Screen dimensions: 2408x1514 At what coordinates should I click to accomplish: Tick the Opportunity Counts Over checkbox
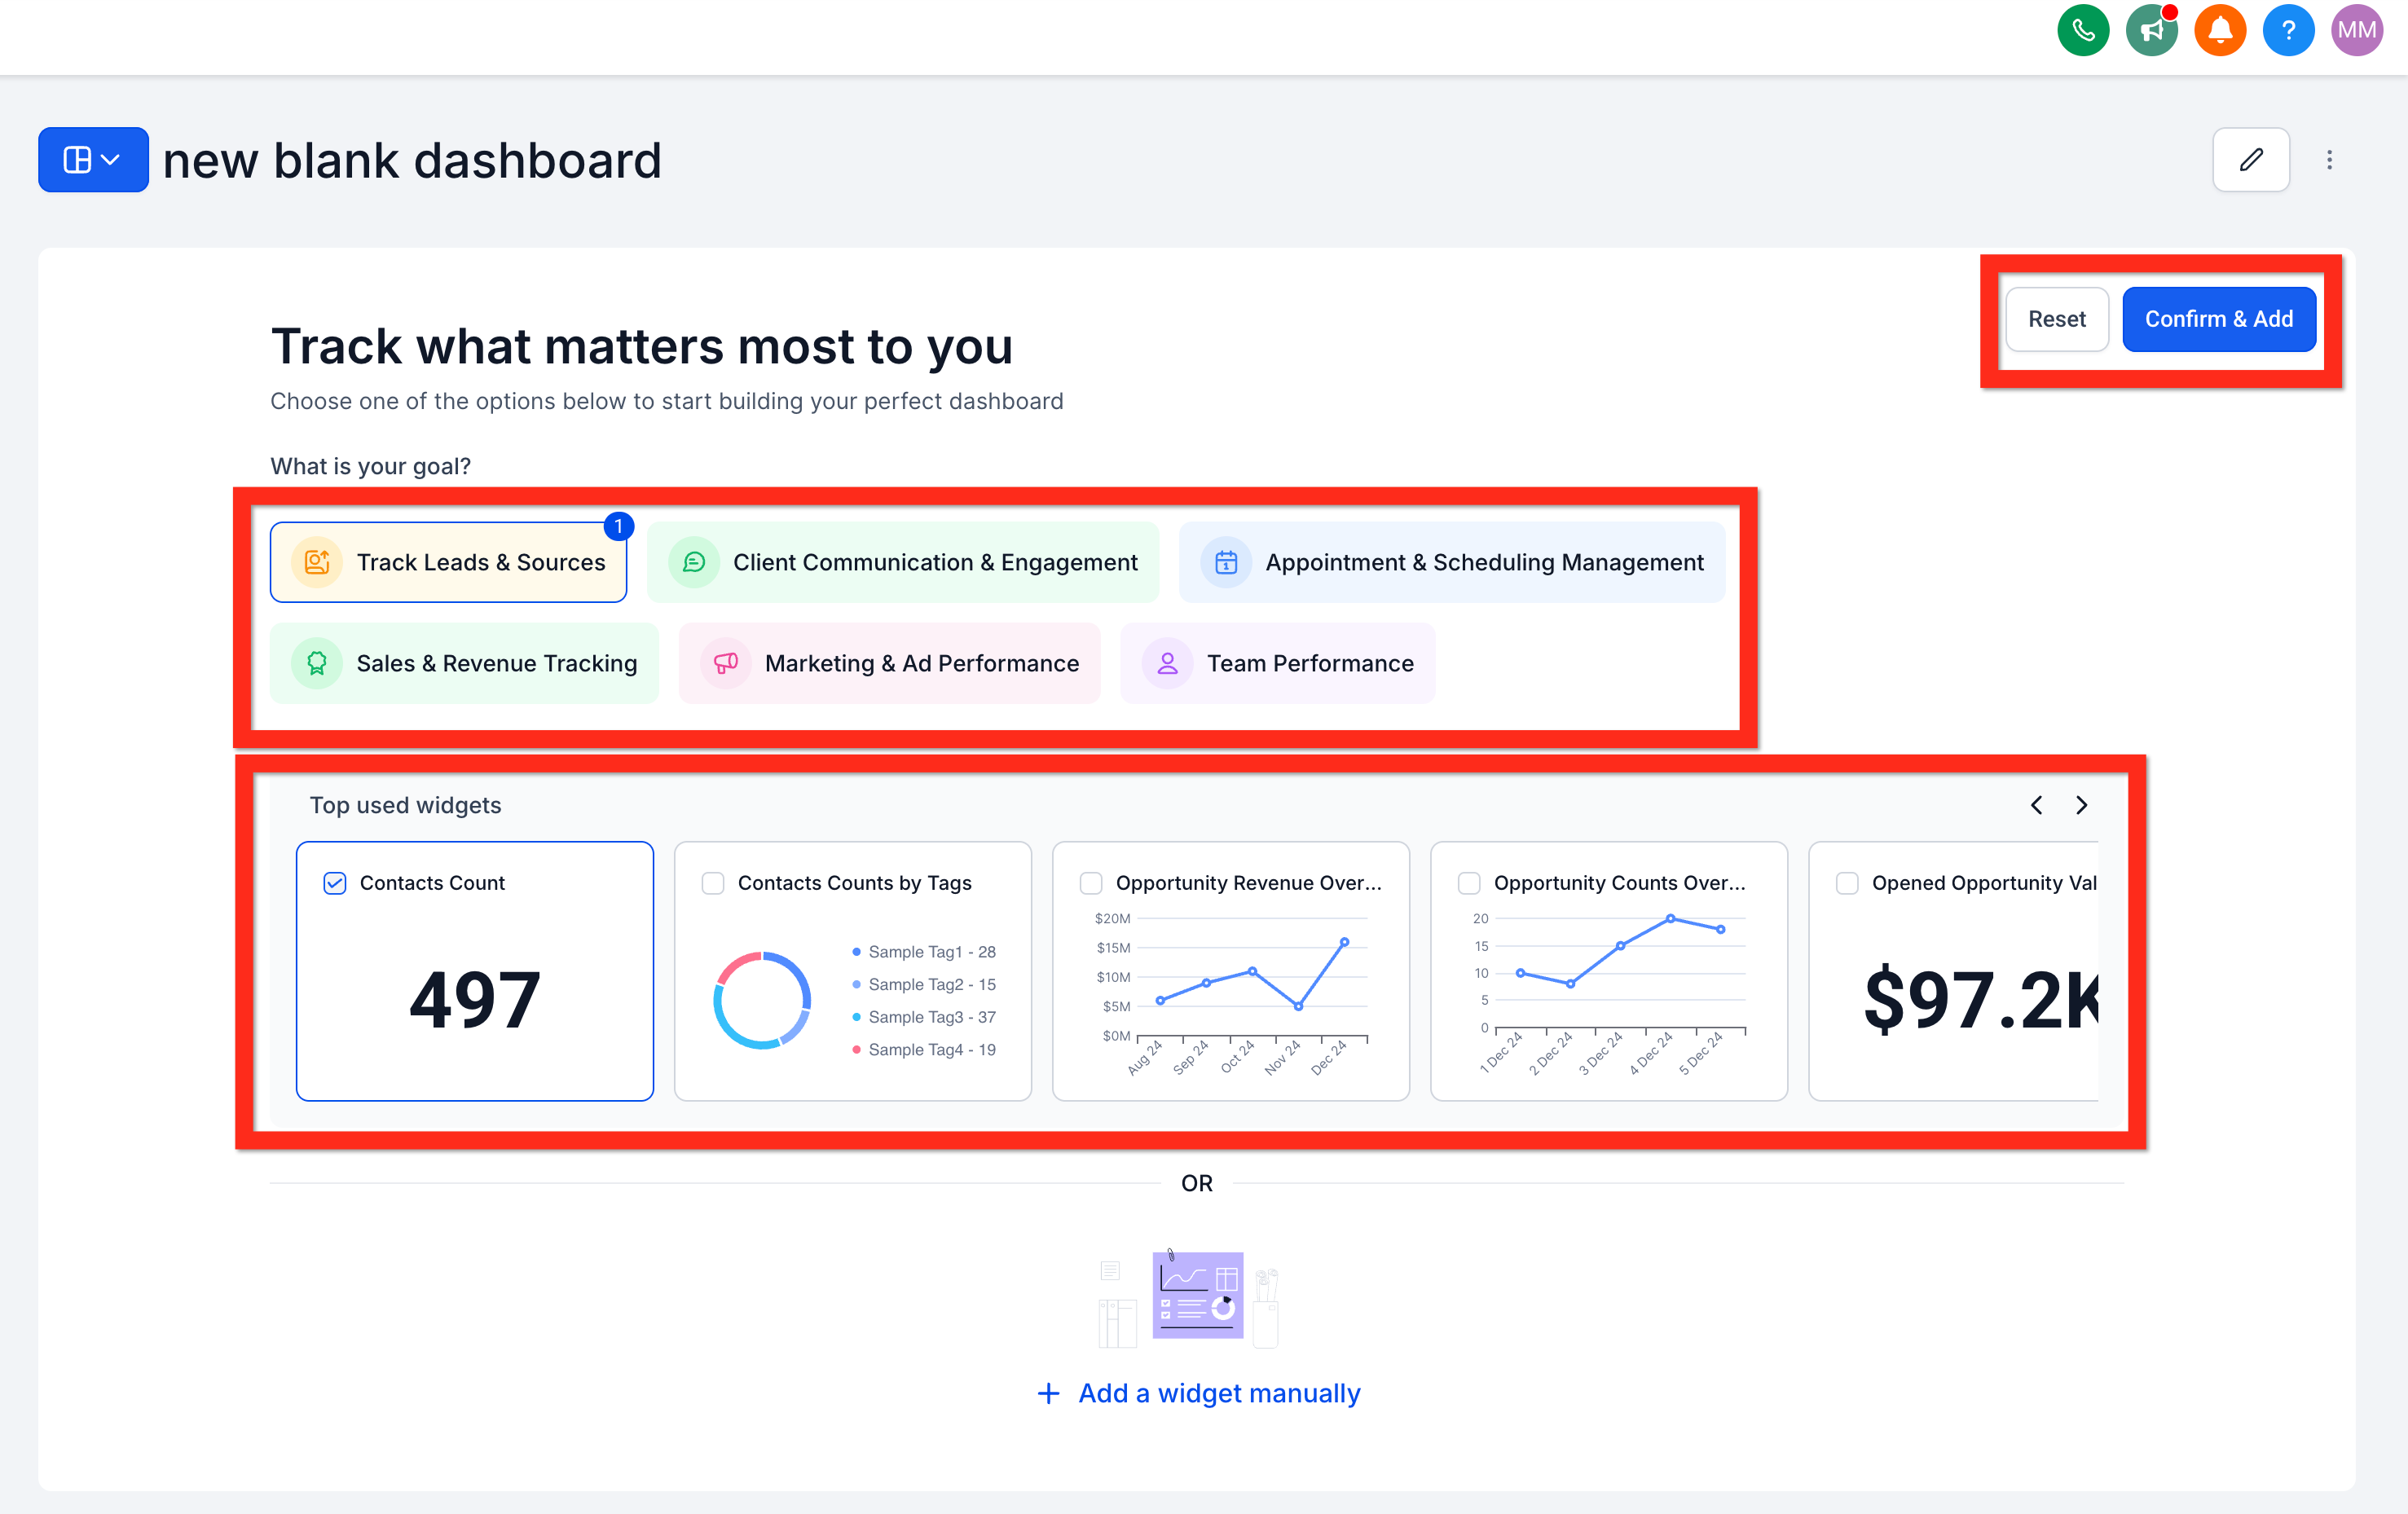click(x=1469, y=883)
